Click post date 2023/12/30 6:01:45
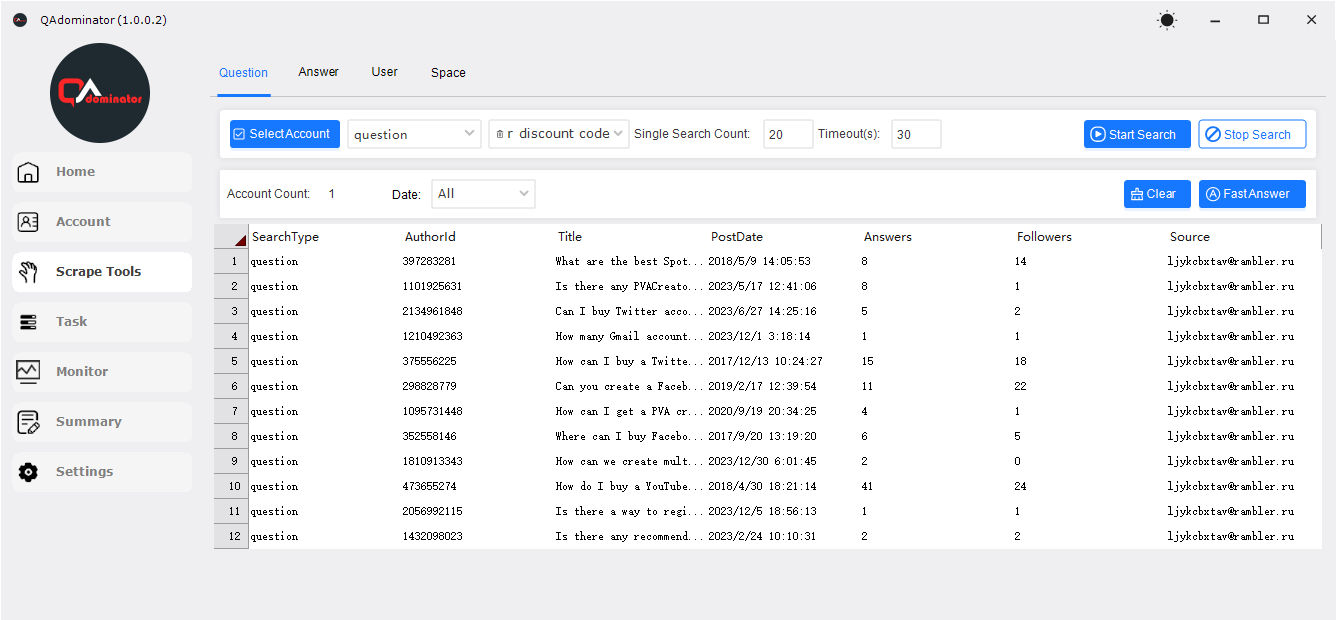 coord(762,462)
